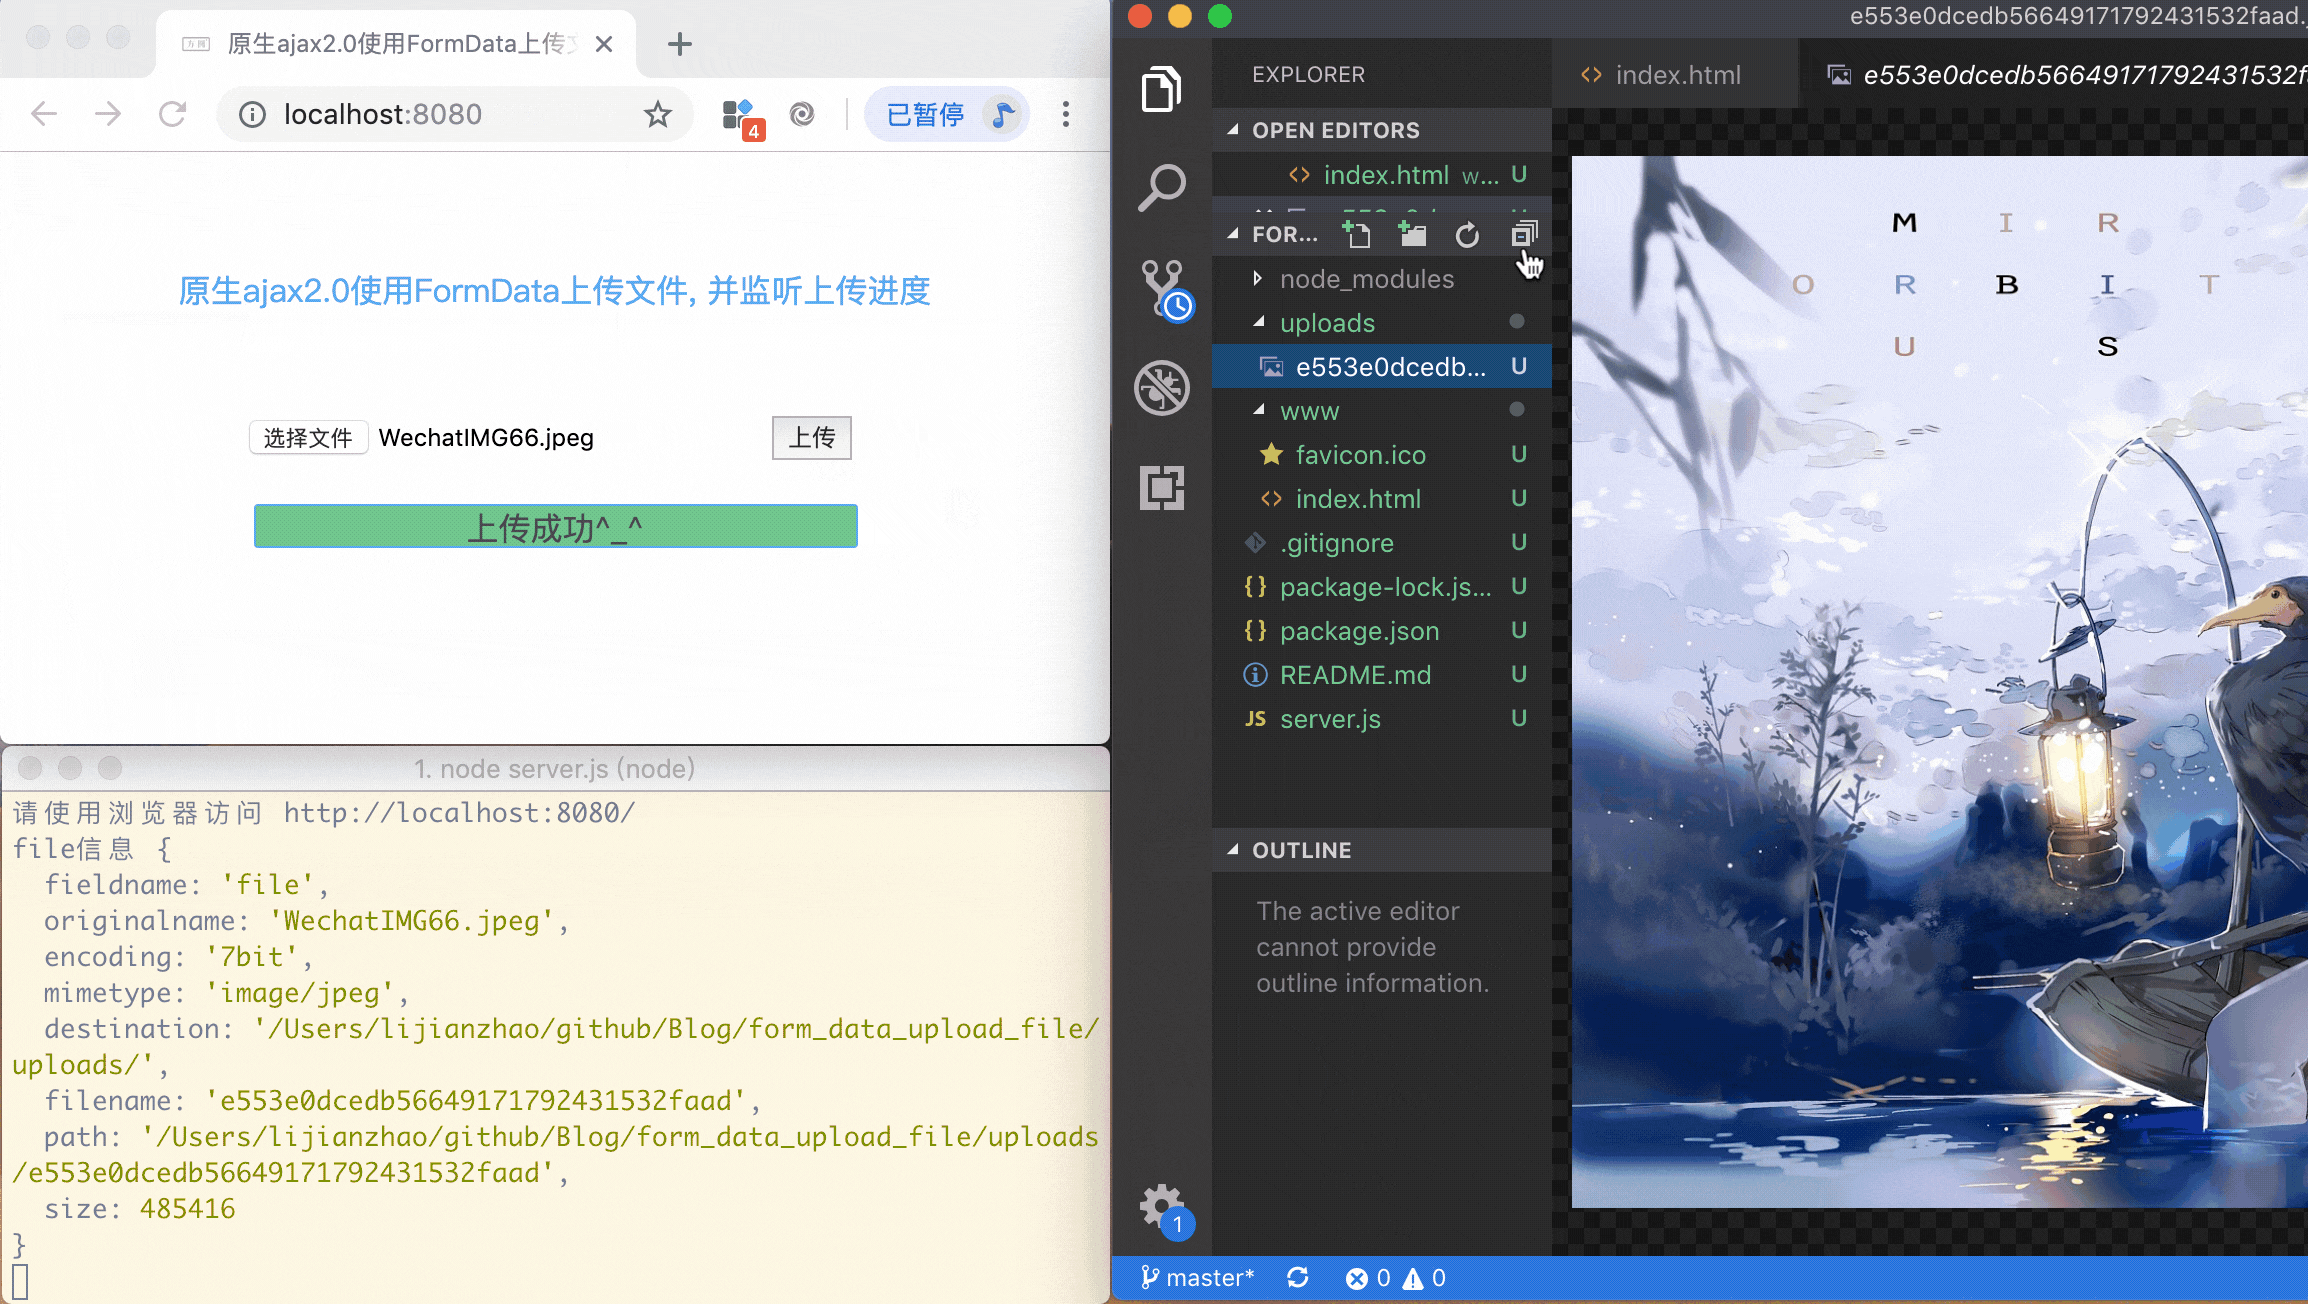
Task: Reload the localhost:8080 page in Chrome
Action: [172, 114]
